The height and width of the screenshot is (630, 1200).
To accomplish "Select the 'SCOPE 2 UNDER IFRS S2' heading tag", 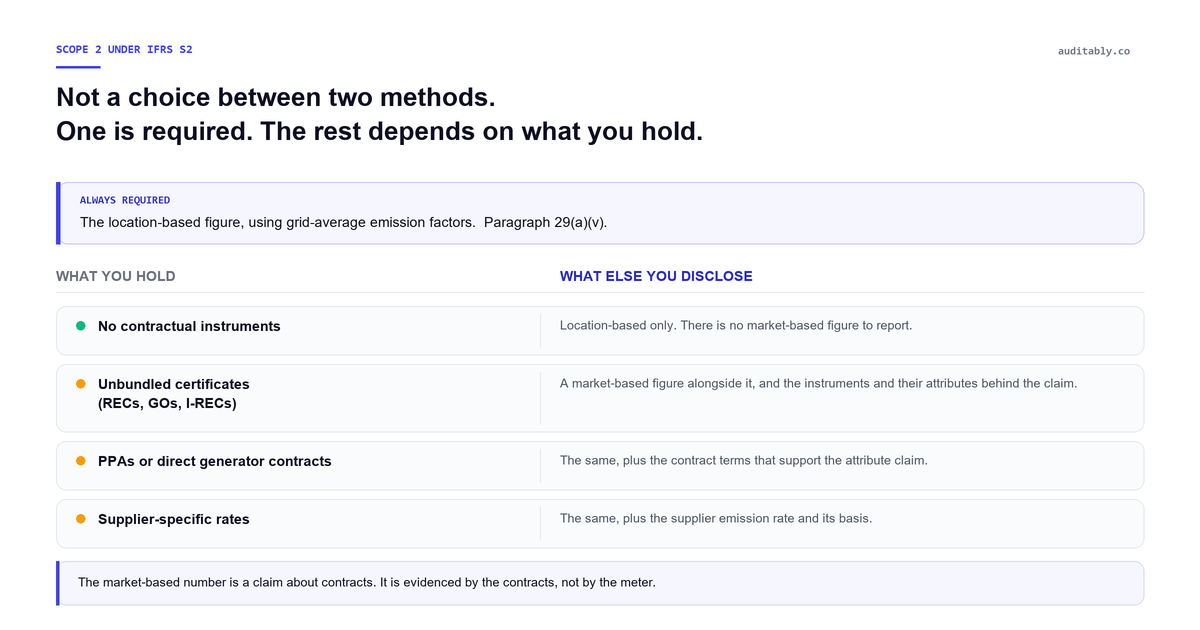I will tap(124, 49).
